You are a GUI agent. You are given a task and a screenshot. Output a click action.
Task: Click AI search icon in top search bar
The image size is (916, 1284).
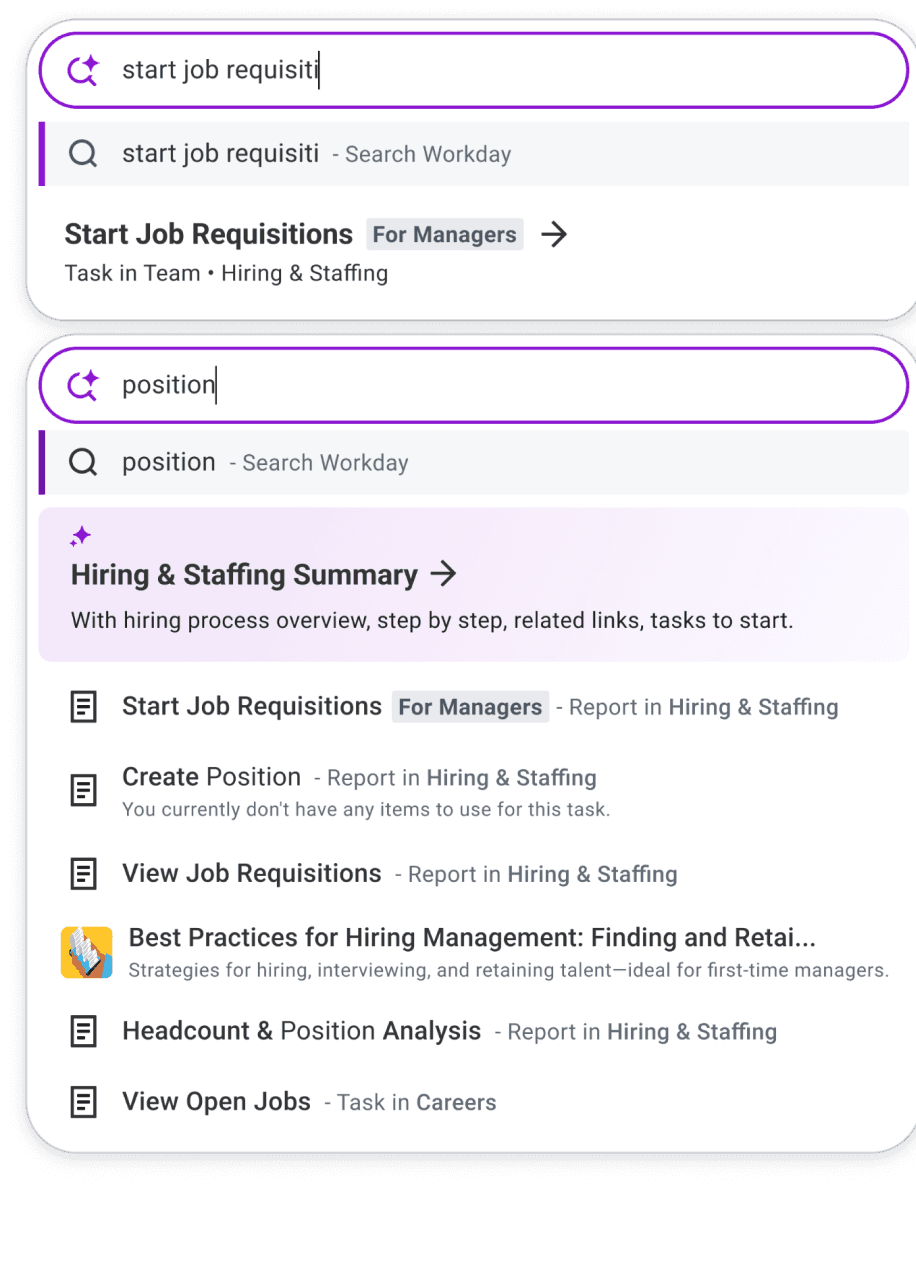coord(83,71)
